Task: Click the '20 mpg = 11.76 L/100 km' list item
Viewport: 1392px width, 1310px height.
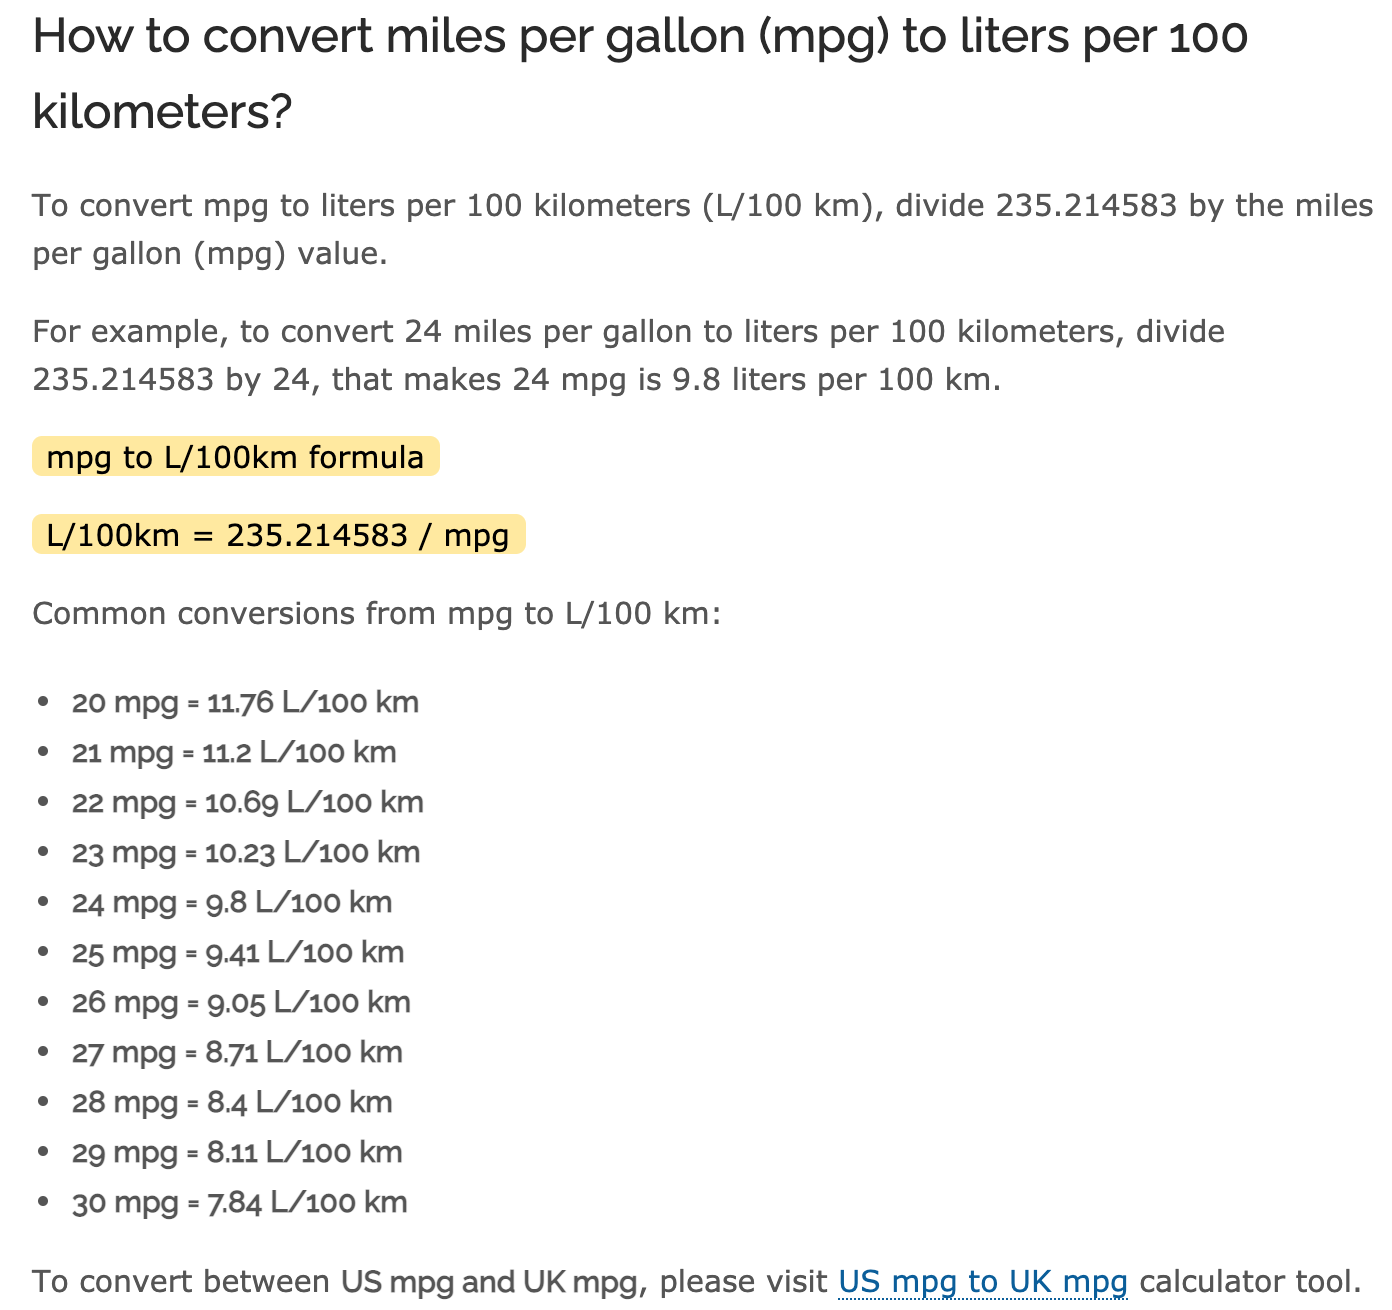Action: click(x=245, y=702)
